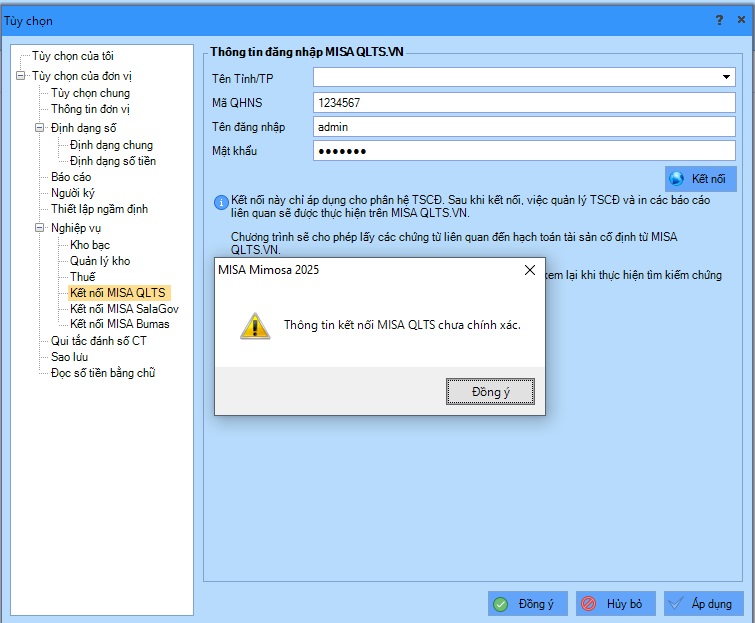Select the Tùy chọn của đơn vị tree item
The image size is (755, 623).
(x=81, y=76)
